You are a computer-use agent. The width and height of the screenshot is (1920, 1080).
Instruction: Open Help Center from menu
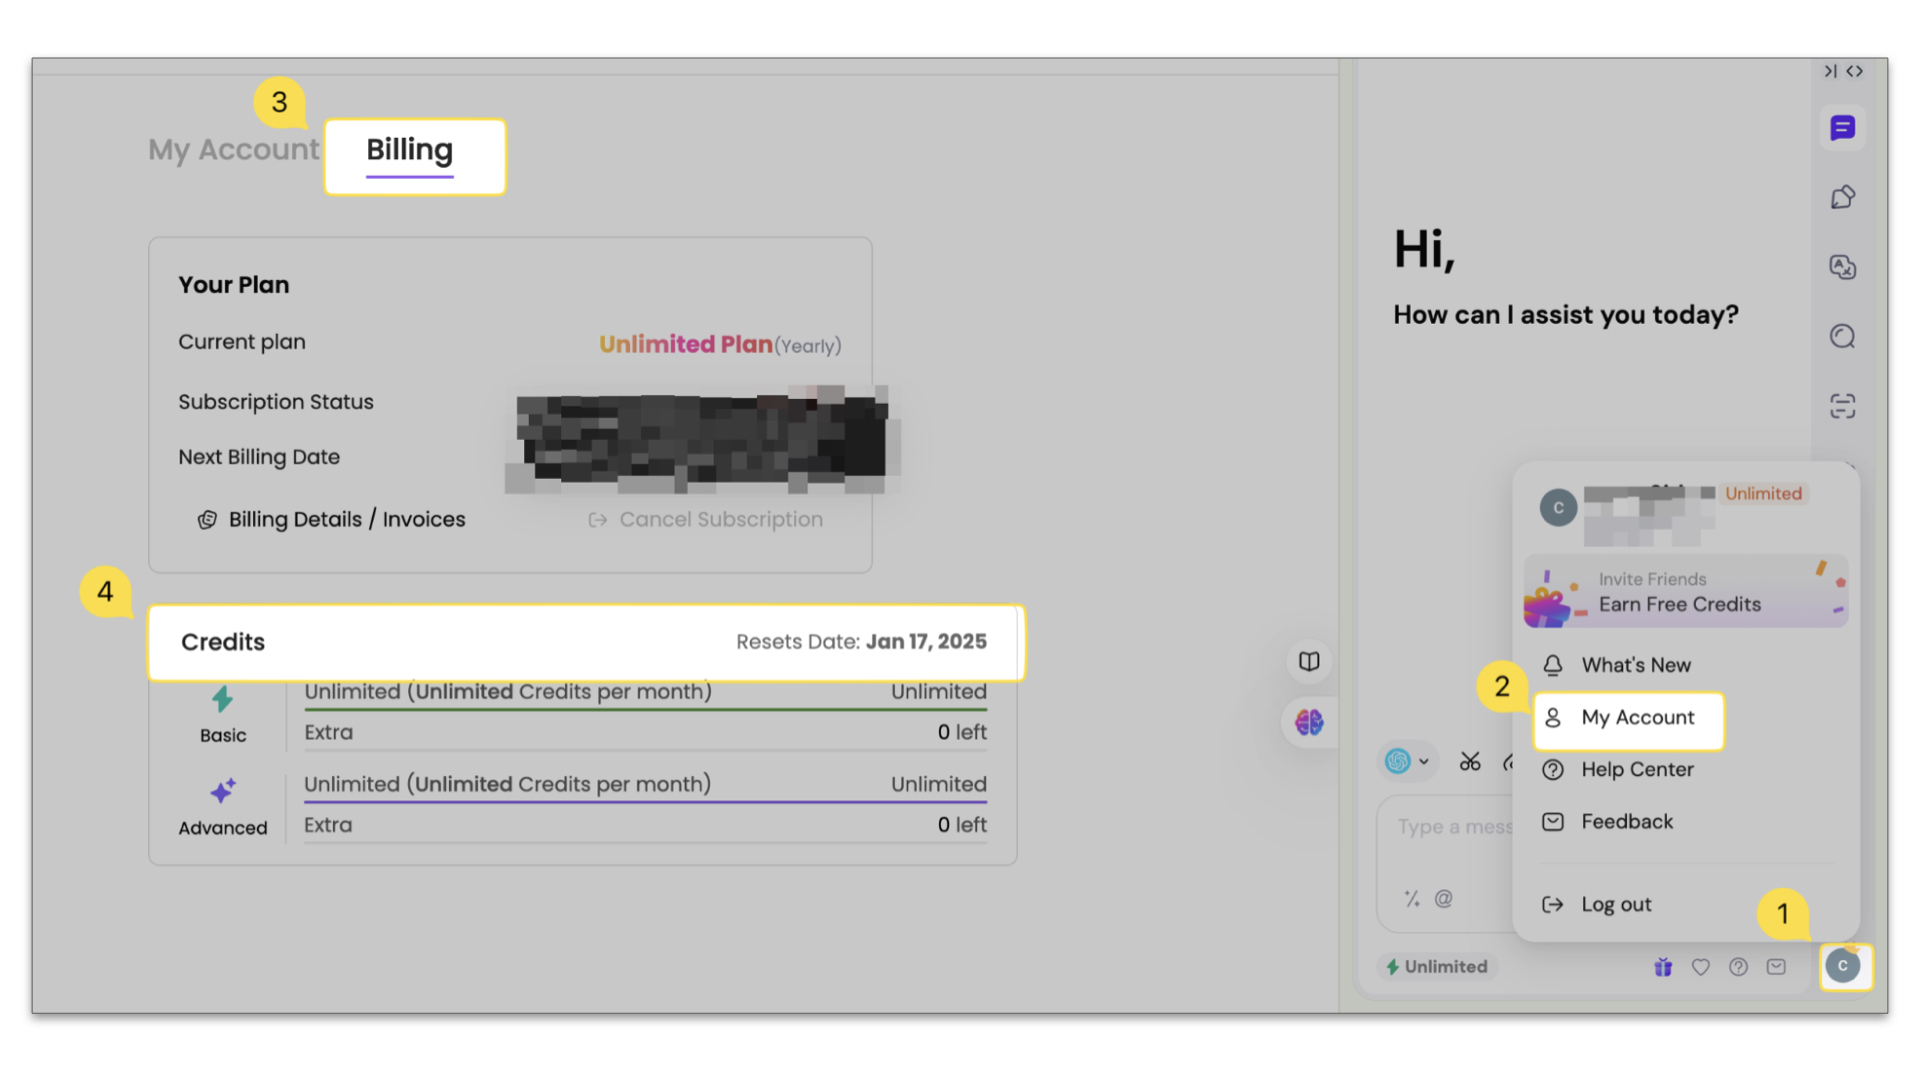pyautogui.click(x=1637, y=770)
